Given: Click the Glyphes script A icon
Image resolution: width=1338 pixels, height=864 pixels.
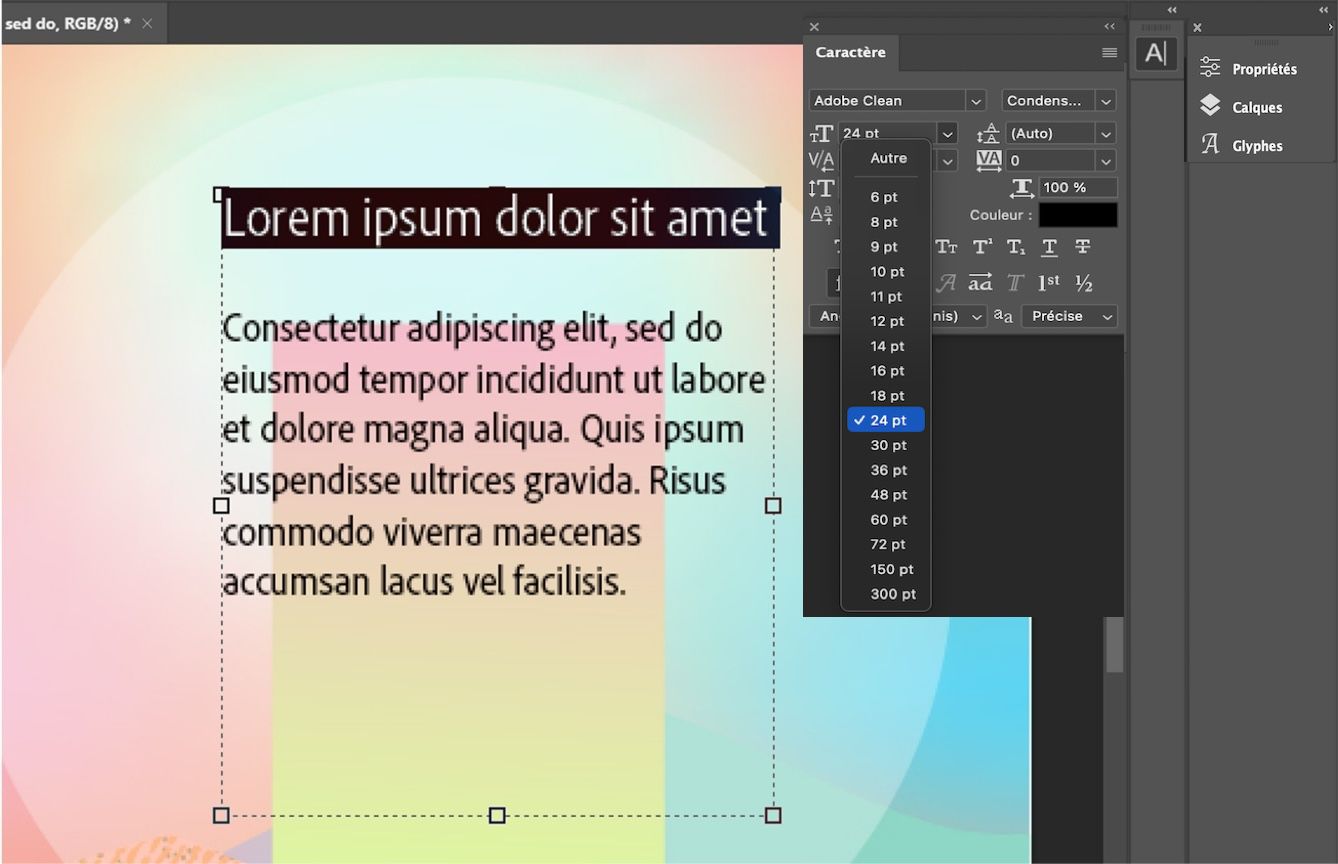Looking at the screenshot, I should point(1210,145).
